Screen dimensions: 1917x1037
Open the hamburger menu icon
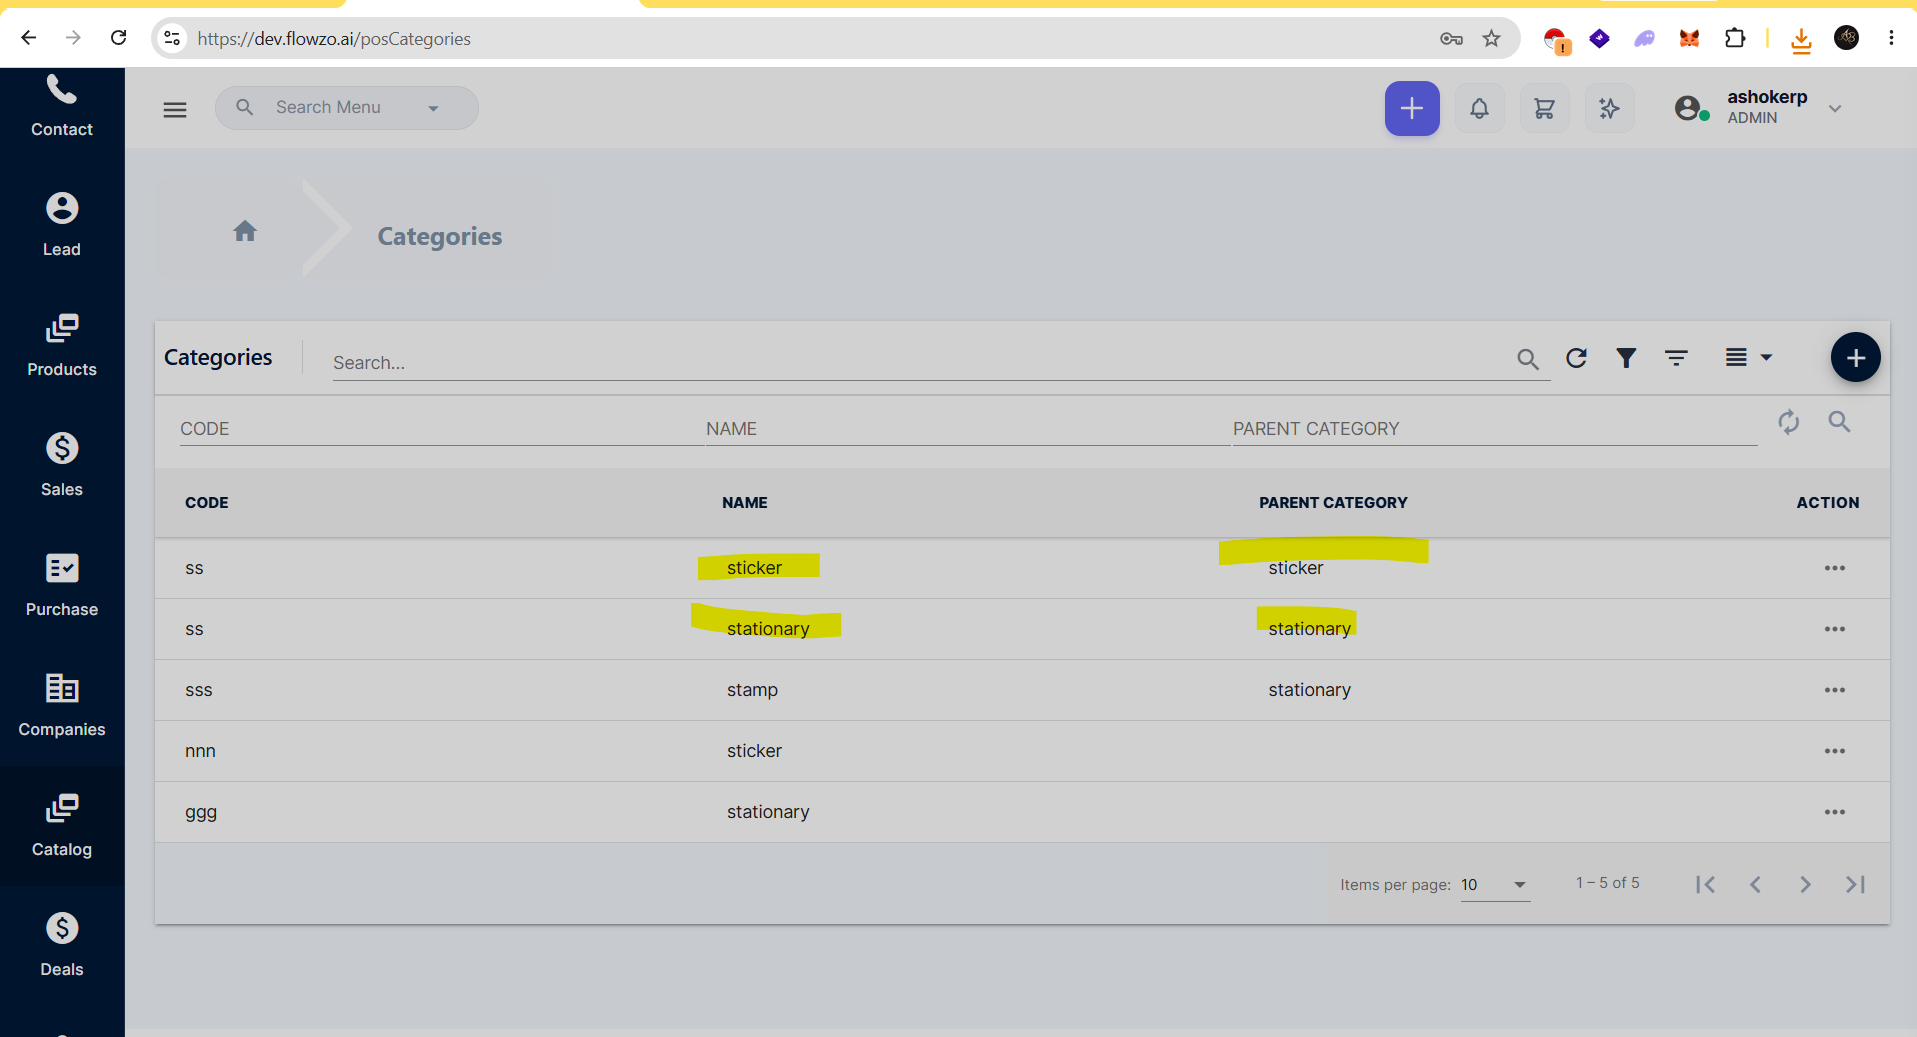click(x=175, y=109)
